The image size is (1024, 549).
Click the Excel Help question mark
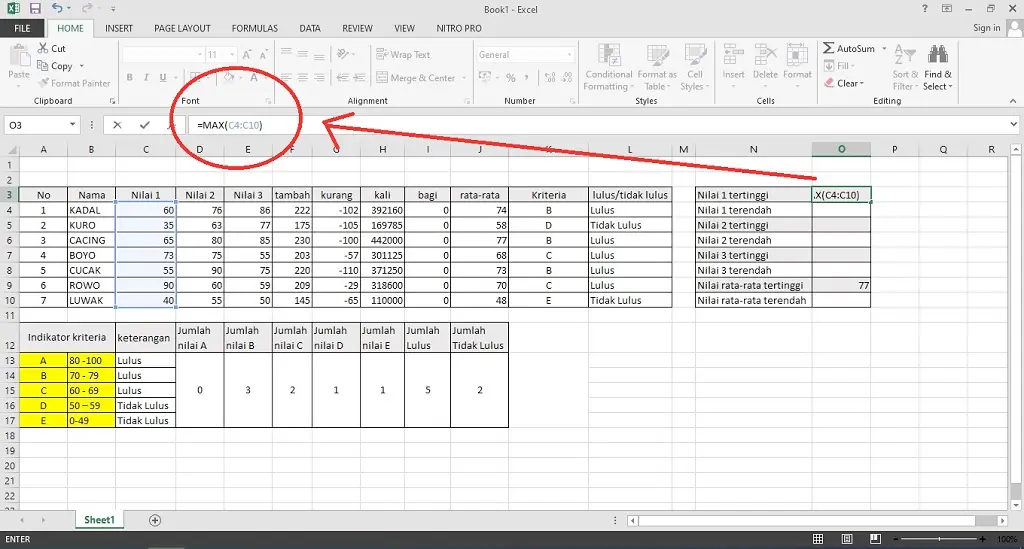(924, 8)
